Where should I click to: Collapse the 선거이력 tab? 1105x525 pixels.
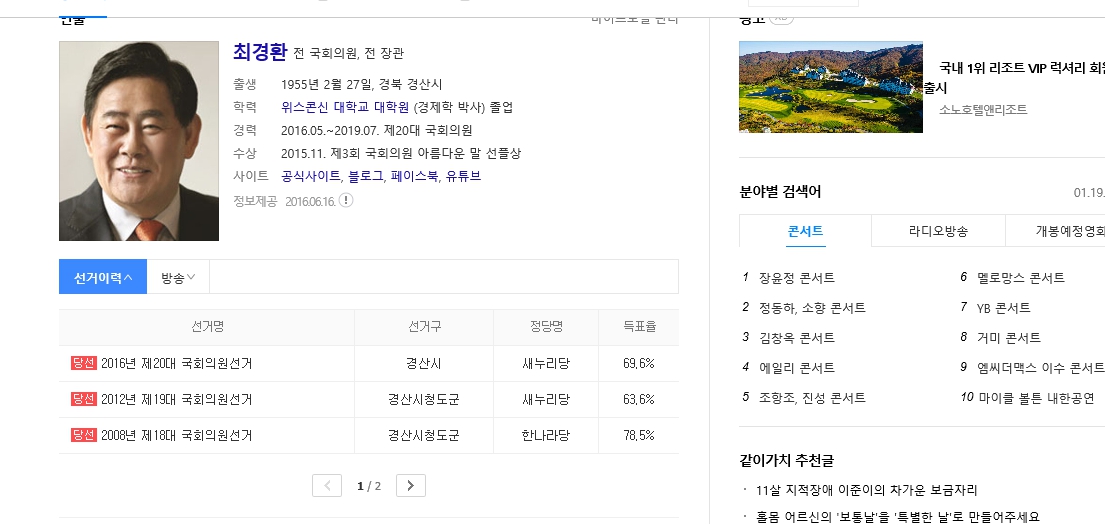(103, 277)
